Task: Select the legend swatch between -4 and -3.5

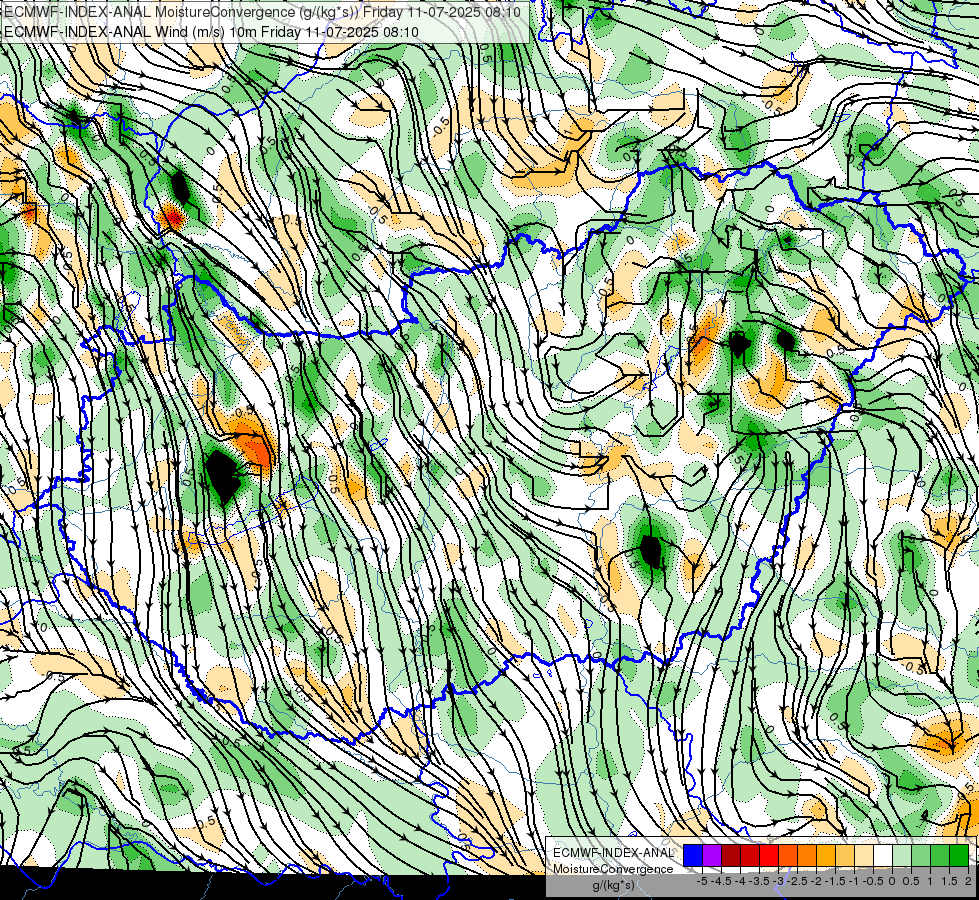Action: click(x=750, y=856)
